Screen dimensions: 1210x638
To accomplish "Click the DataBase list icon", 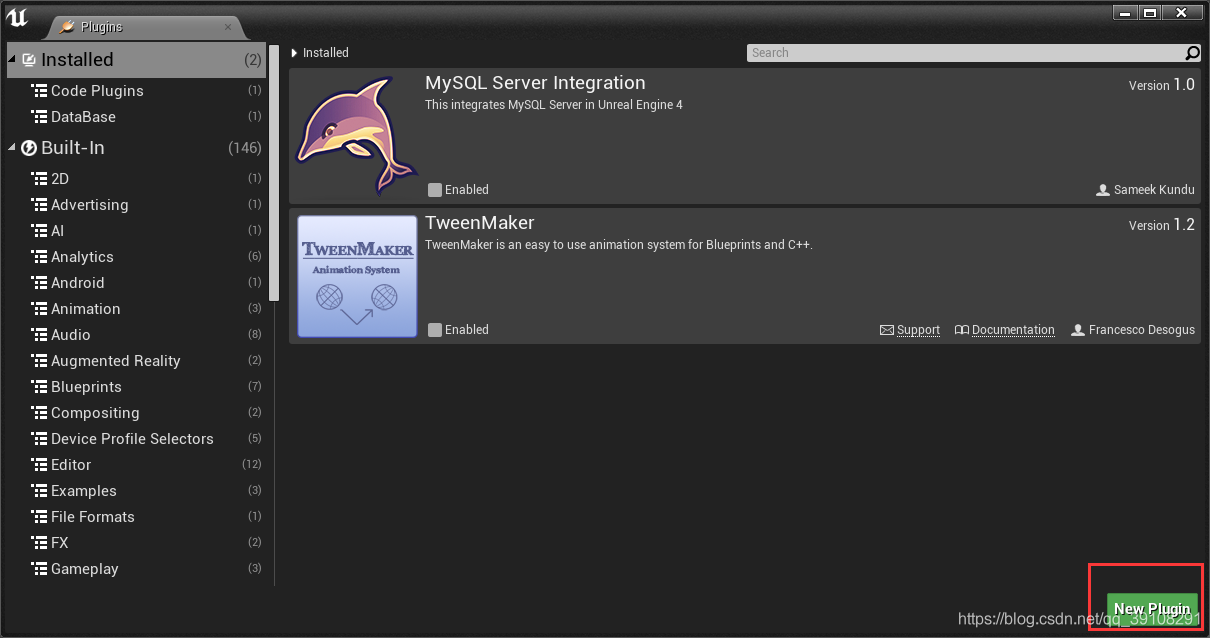I will tap(39, 117).
